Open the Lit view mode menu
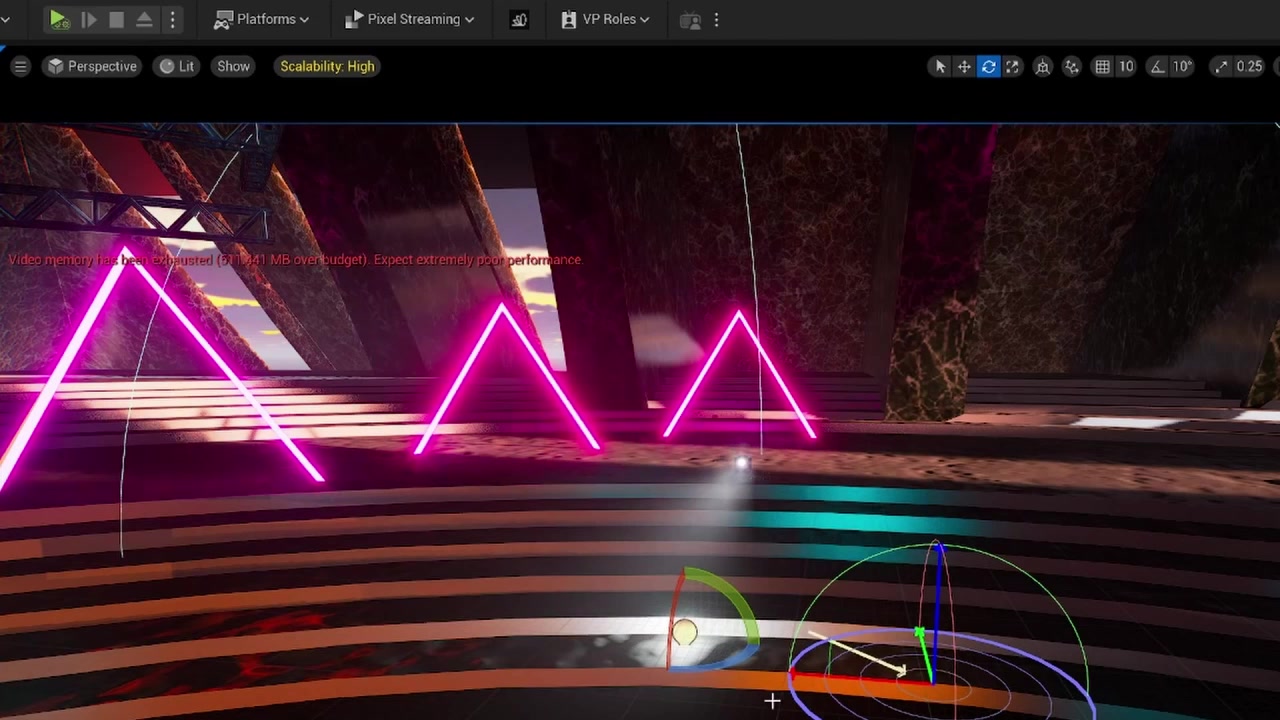This screenshot has height=720, width=1280. pos(177,66)
